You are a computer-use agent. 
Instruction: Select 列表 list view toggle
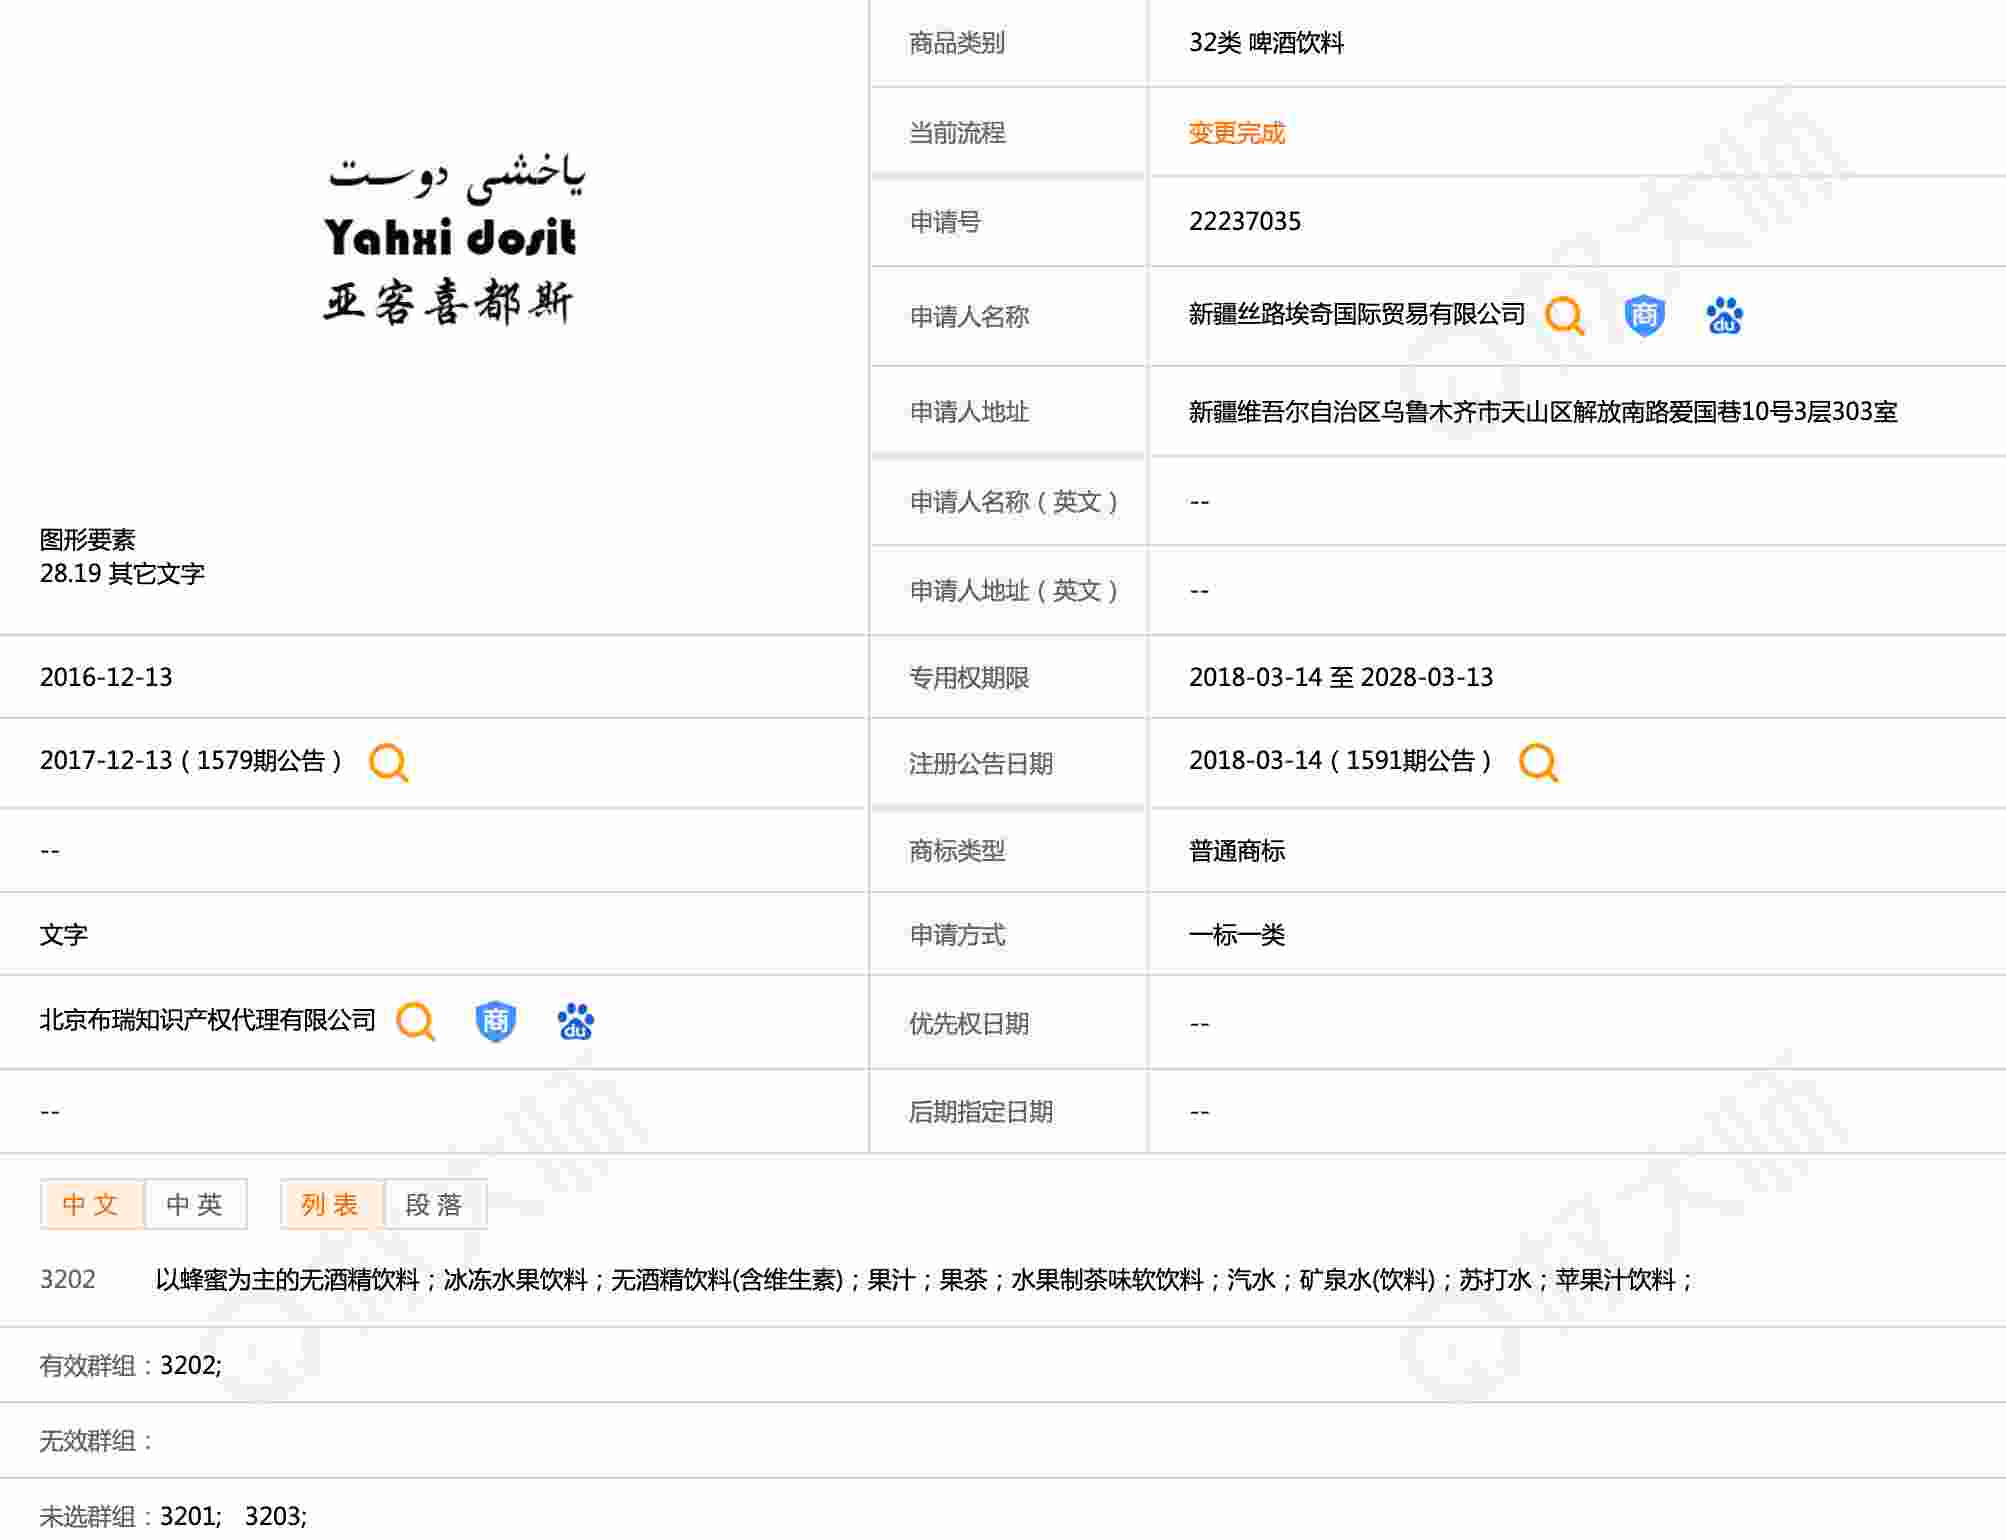[x=330, y=1204]
